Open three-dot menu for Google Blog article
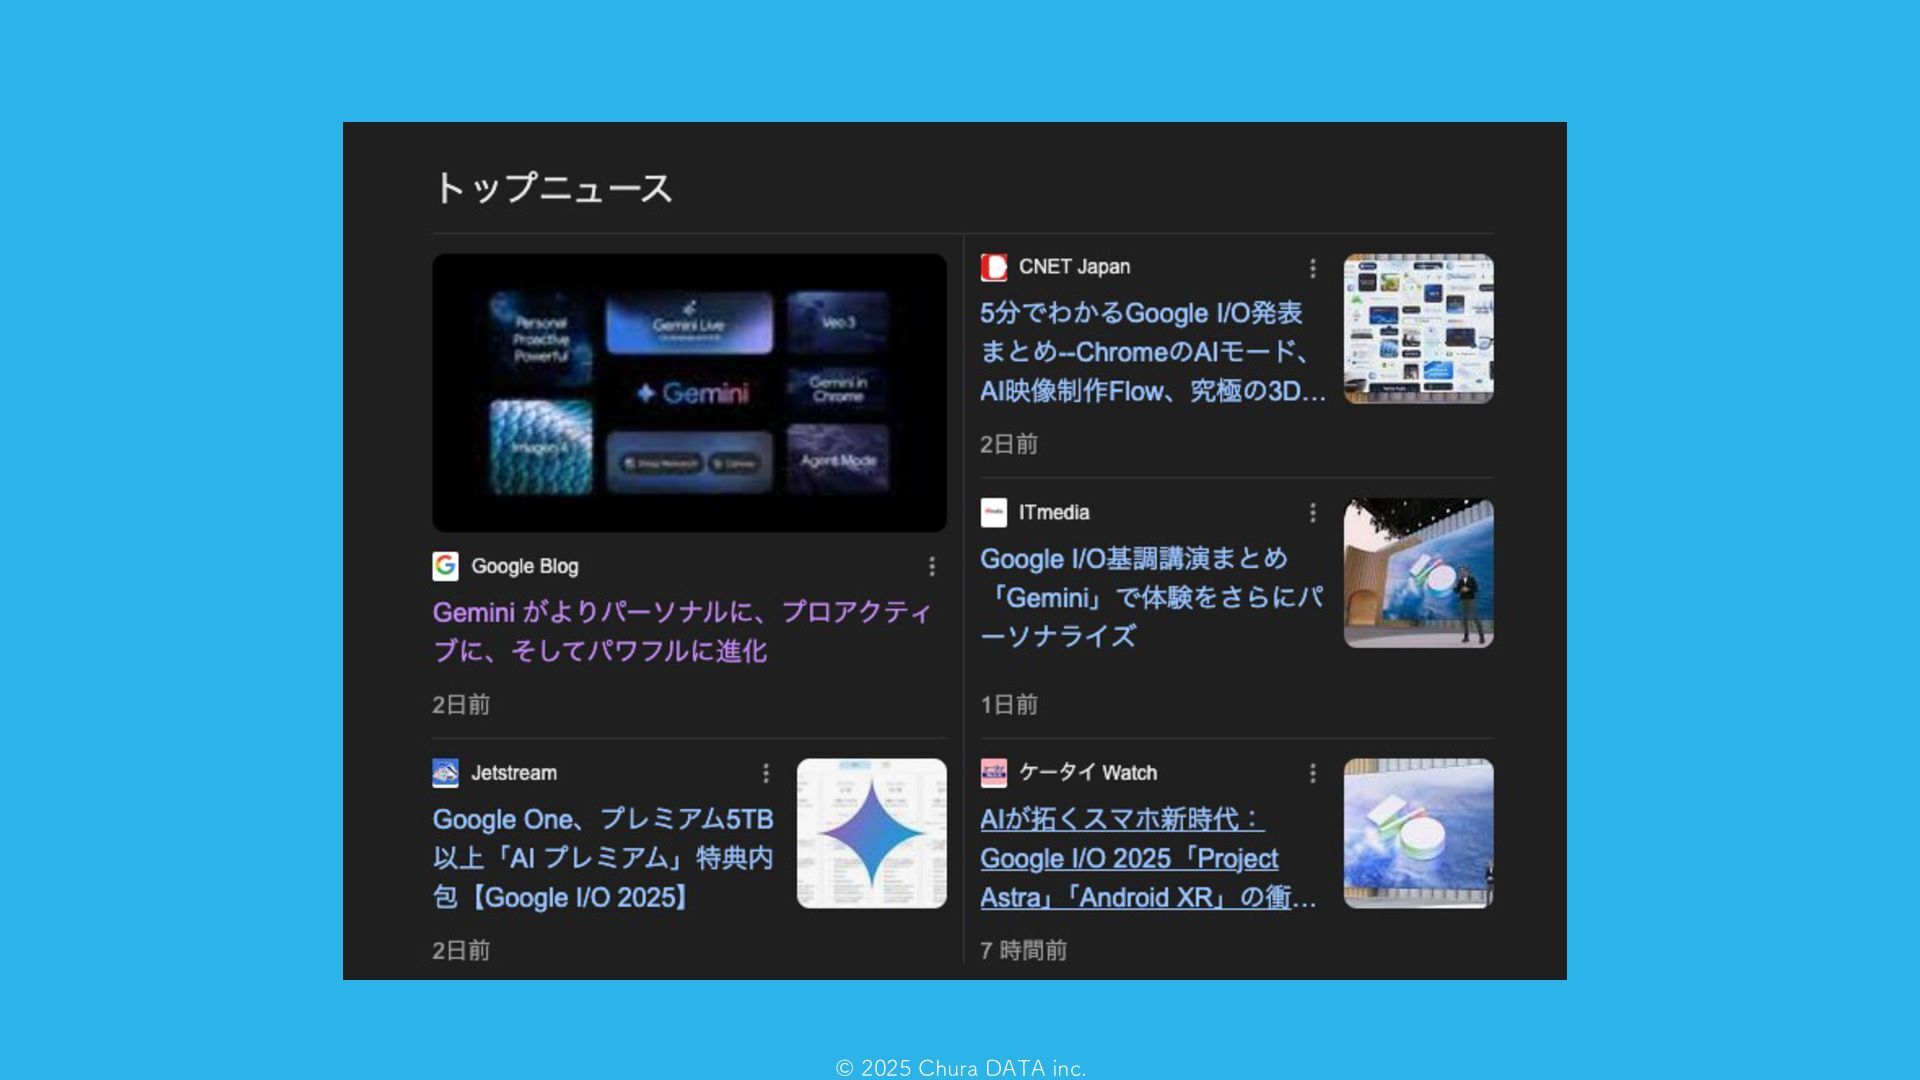Viewport: 1920px width, 1080px height. click(932, 567)
